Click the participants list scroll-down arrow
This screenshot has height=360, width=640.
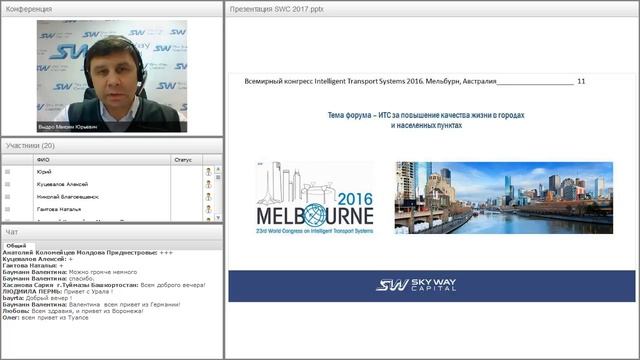click(x=218, y=218)
